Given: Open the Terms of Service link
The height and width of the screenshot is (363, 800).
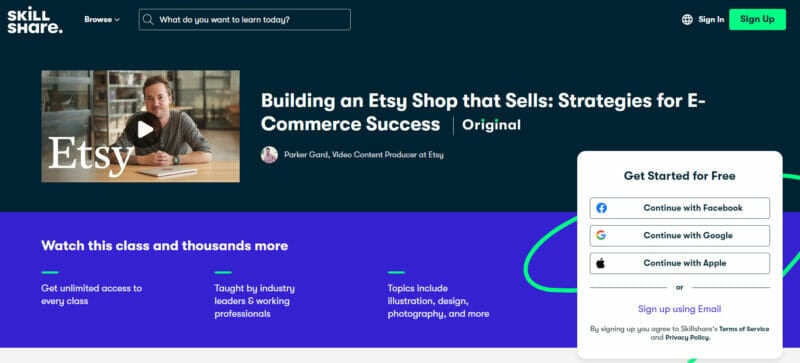Looking at the screenshot, I should tap(744, 329).
